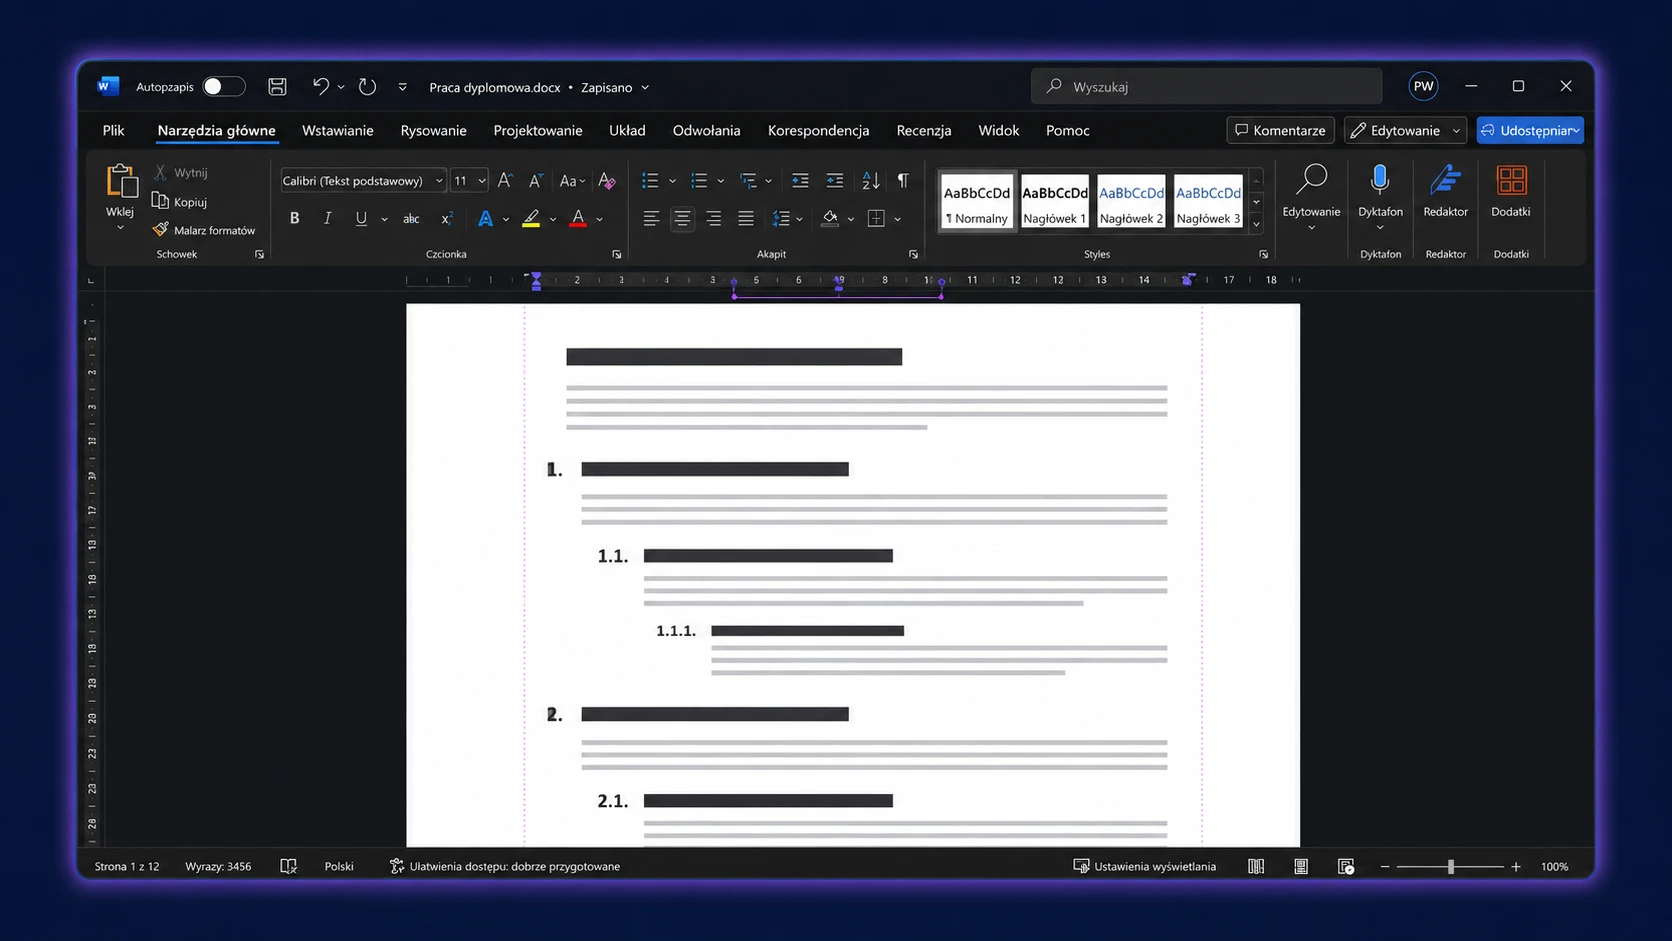Viewport: 1672px width, 941px height.
Task: Switch to the Recenzja tab
Action: [923, 130]
